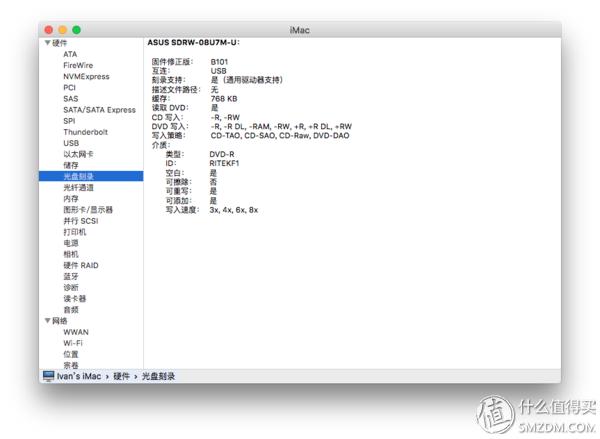
Task: Click Ivan's iMac in the path bar
Action: tap(82, 375)
